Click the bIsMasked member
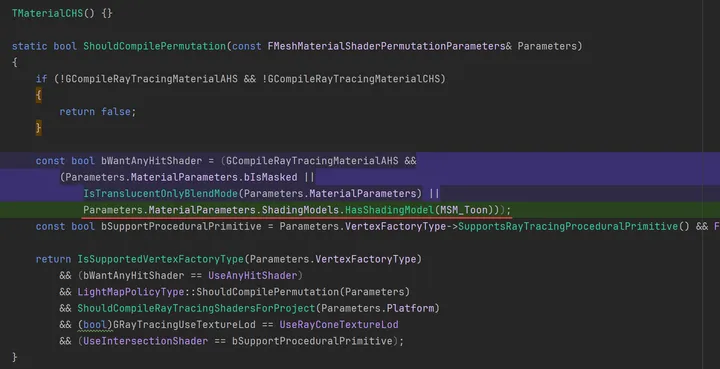 pyautogui.click(x=270, y=177)
